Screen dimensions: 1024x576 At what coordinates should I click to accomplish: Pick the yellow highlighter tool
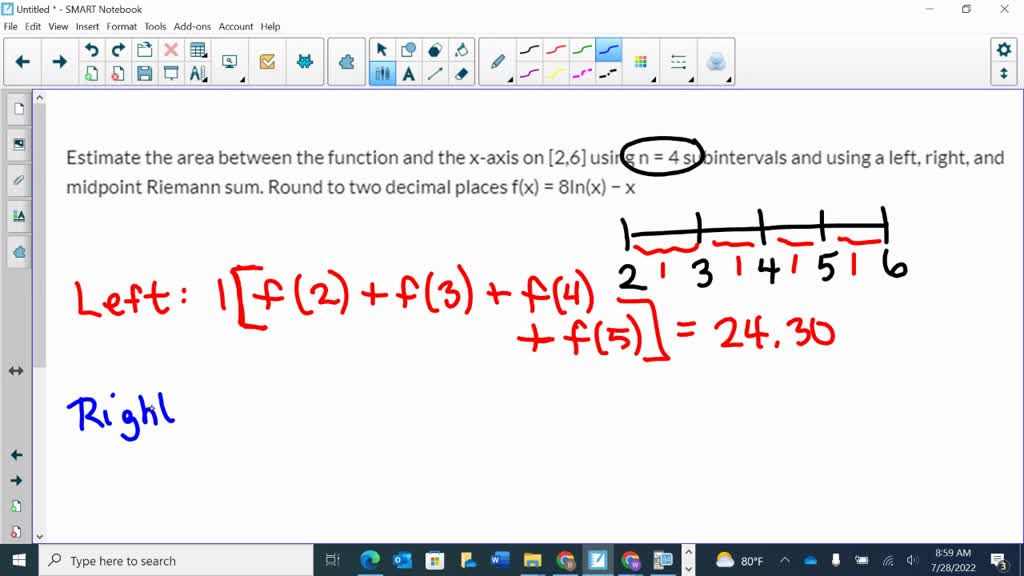[x=557, y=73]
